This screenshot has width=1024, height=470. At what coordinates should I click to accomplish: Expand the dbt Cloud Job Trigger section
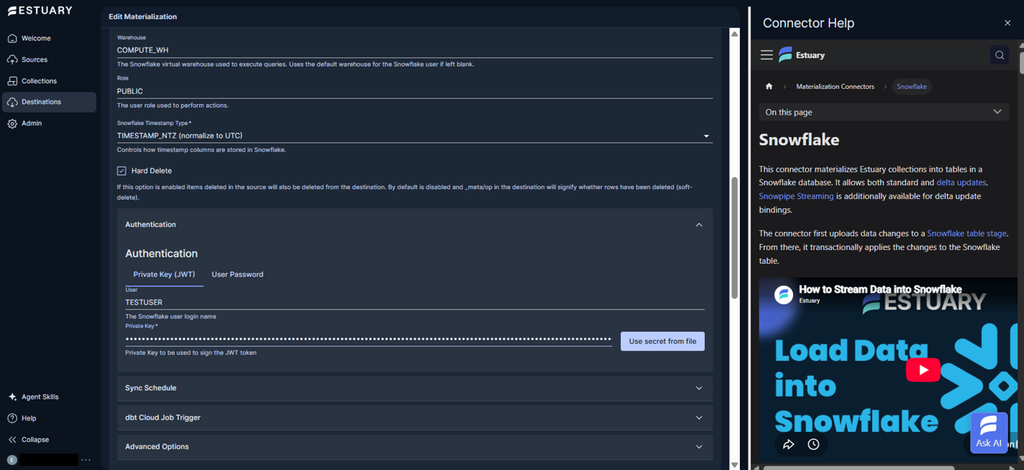tap(415, 418)
